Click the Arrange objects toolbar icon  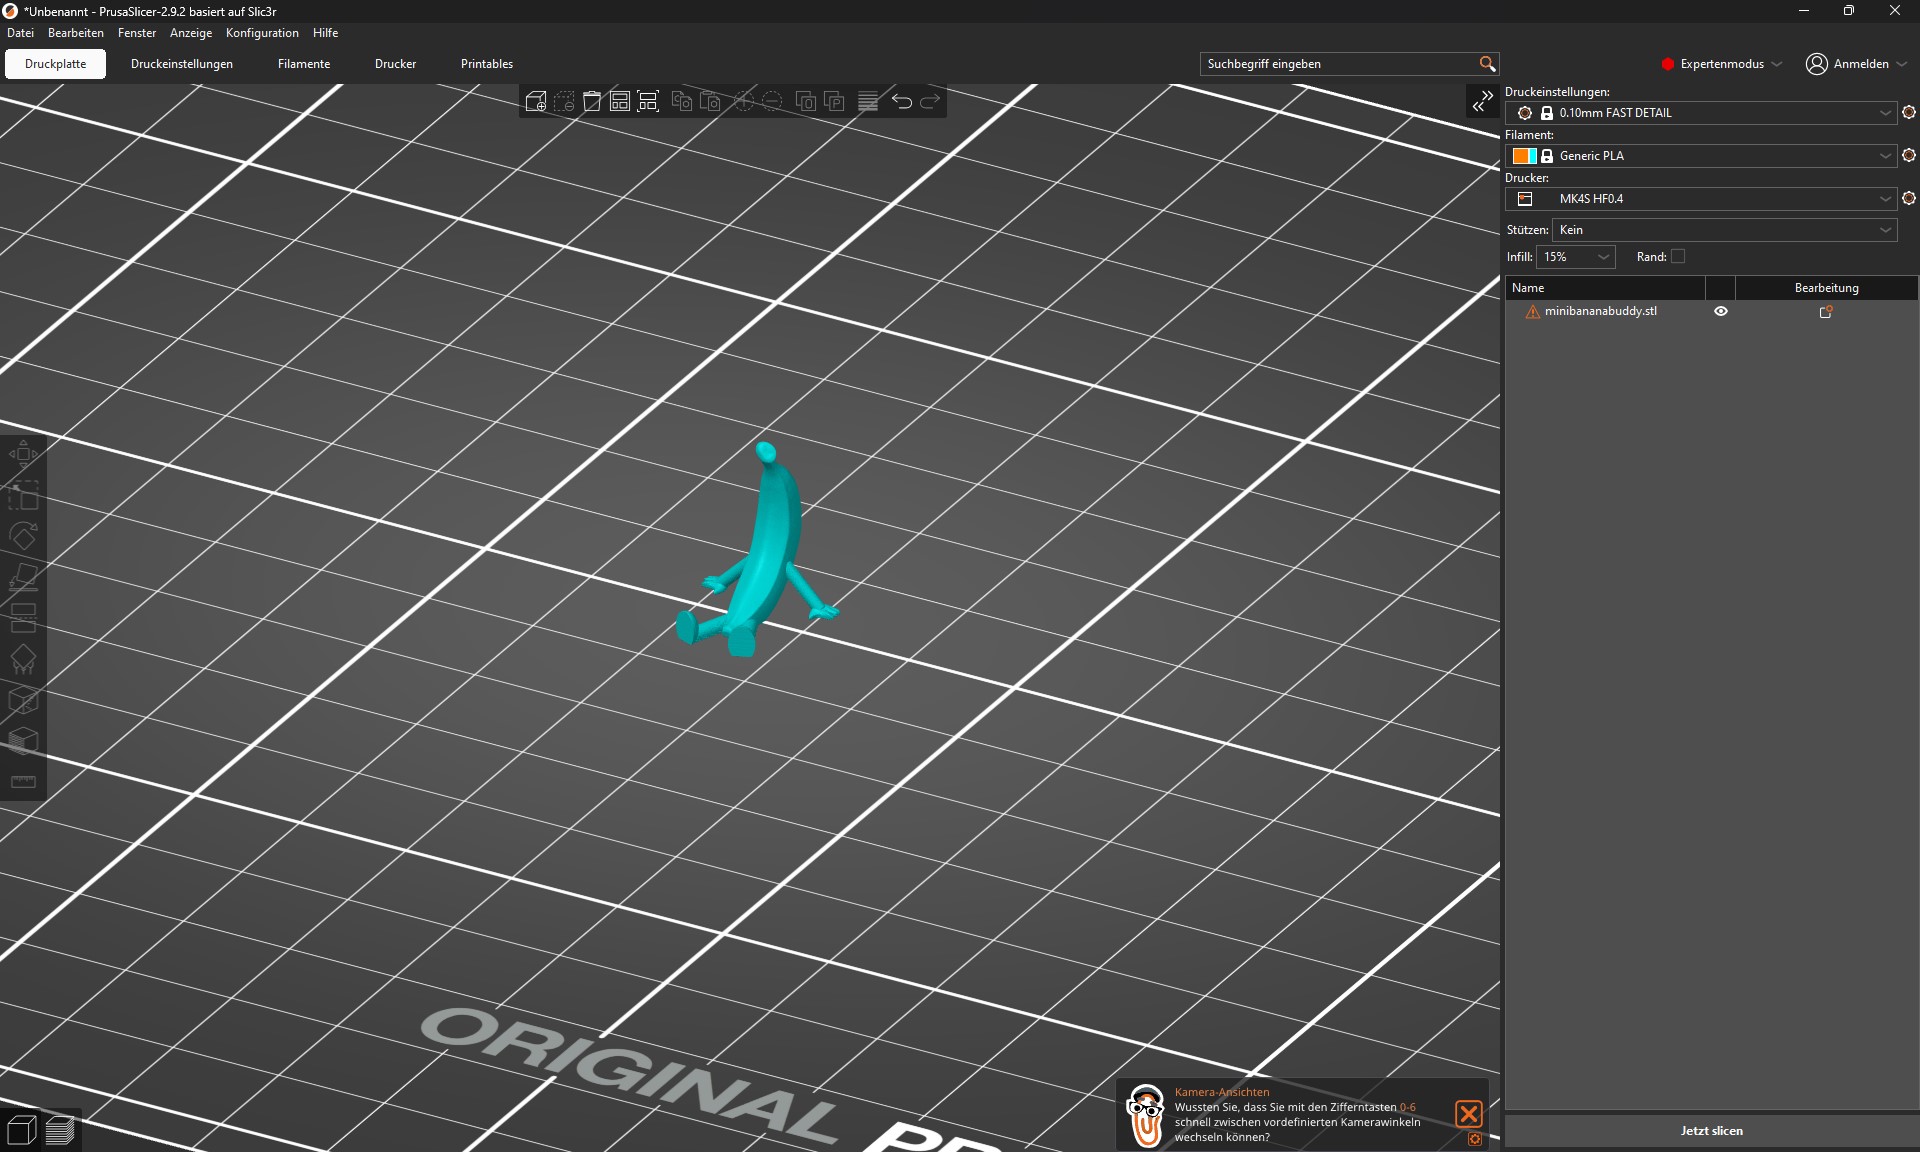click(620, 101)
